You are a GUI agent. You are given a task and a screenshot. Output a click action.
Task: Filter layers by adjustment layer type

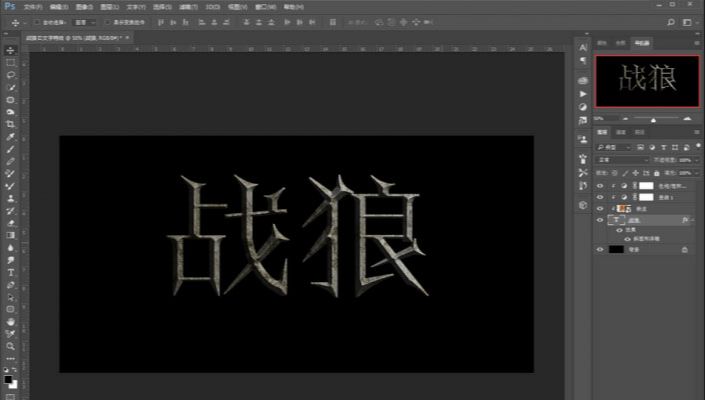652,147
